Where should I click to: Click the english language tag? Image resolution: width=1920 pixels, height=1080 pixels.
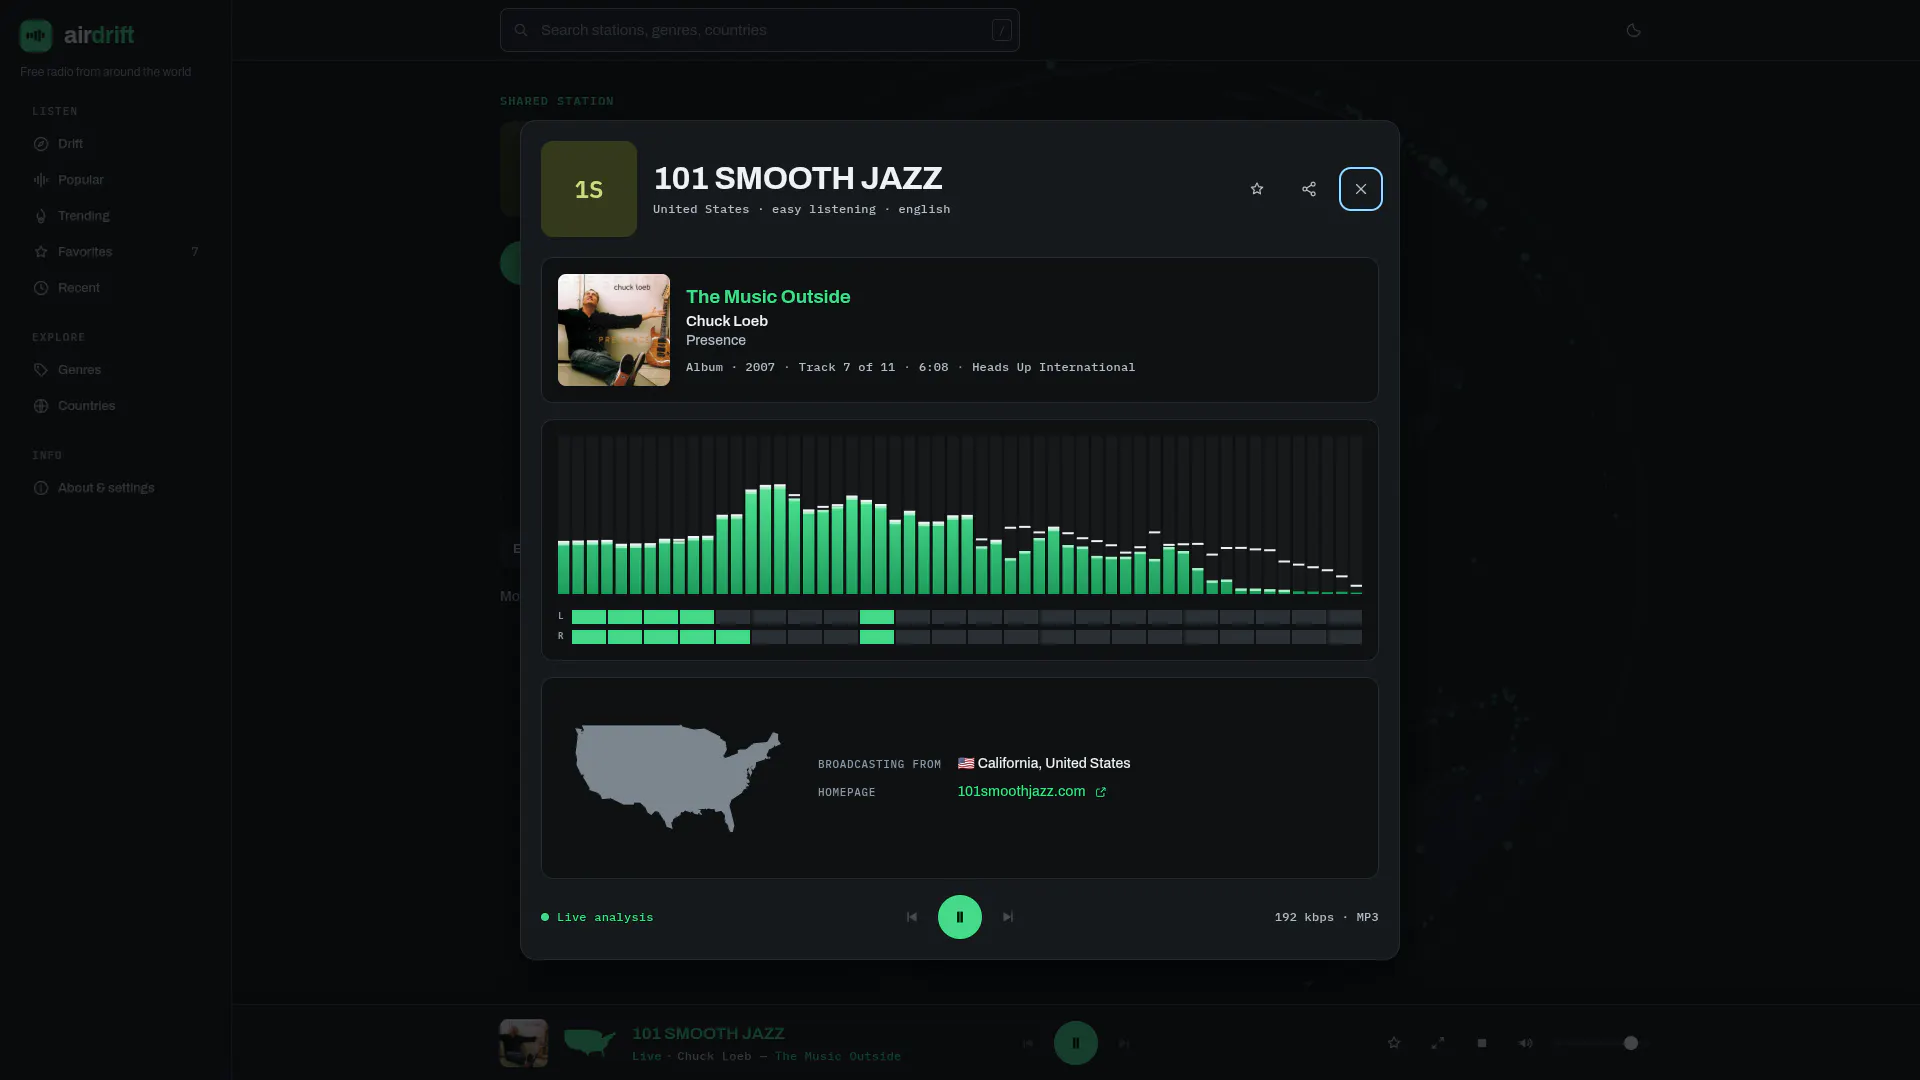click(924, 210)
